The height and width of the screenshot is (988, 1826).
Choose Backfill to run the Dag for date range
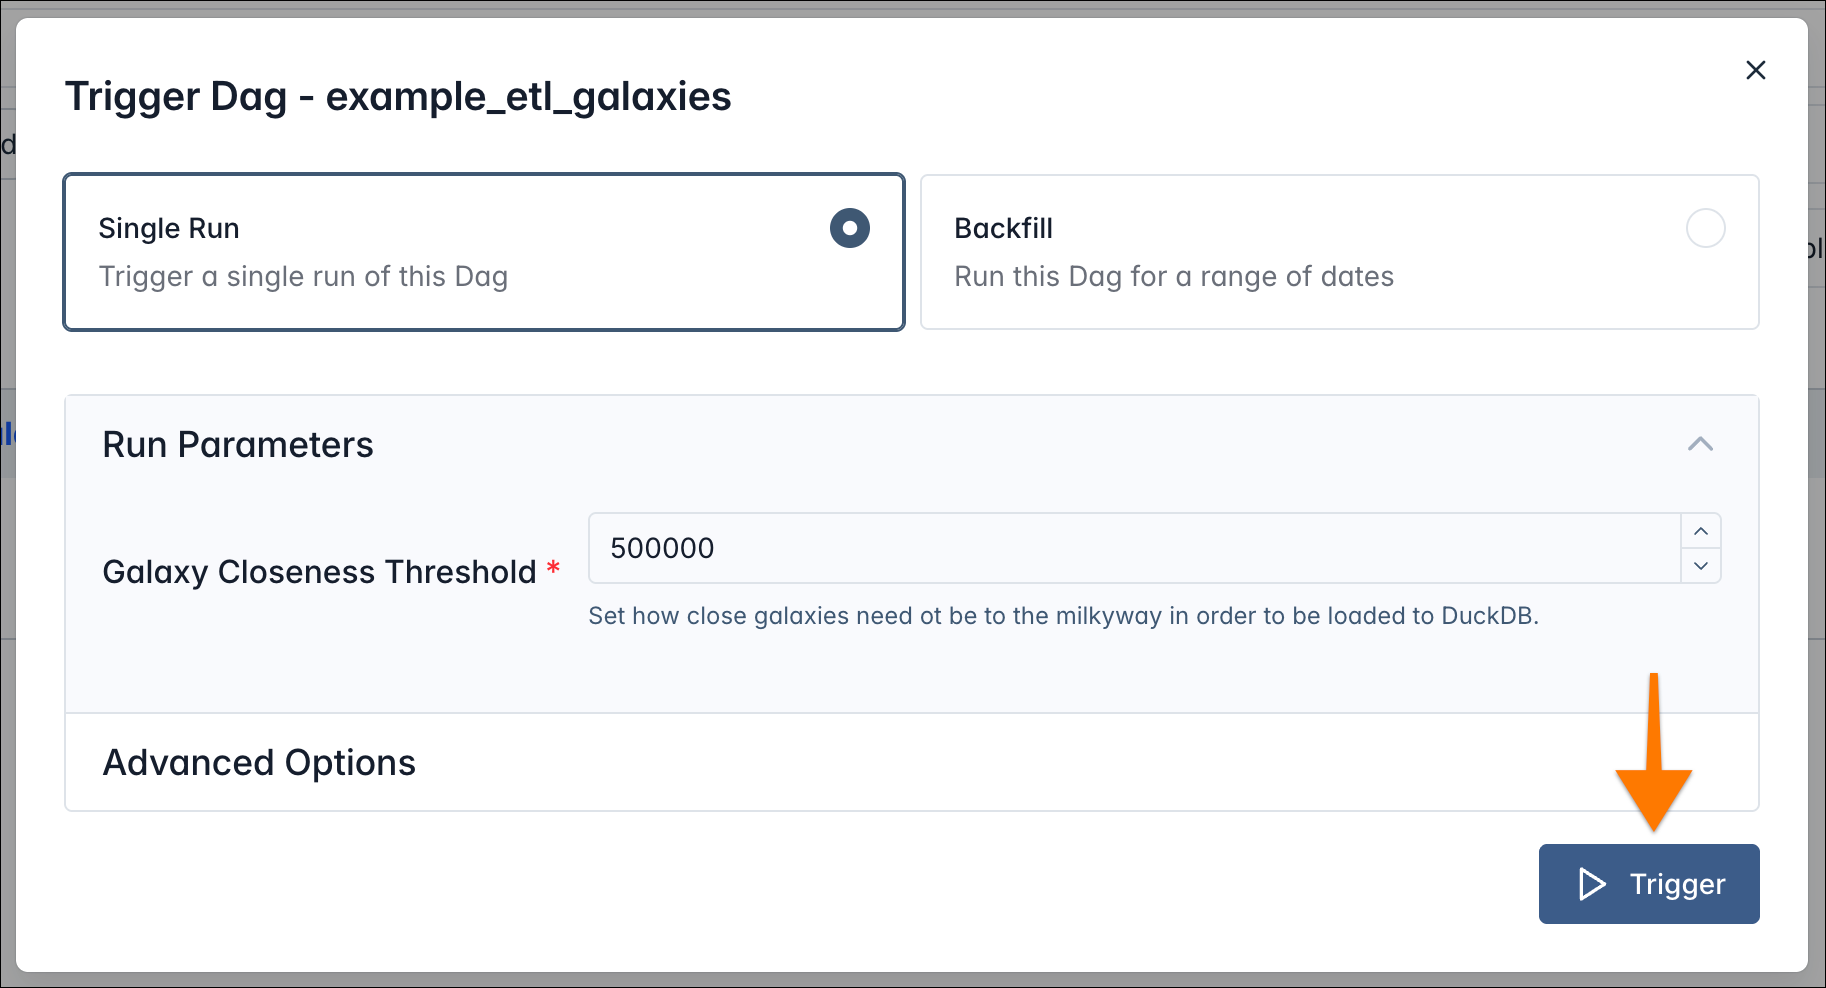(1339, 252)
